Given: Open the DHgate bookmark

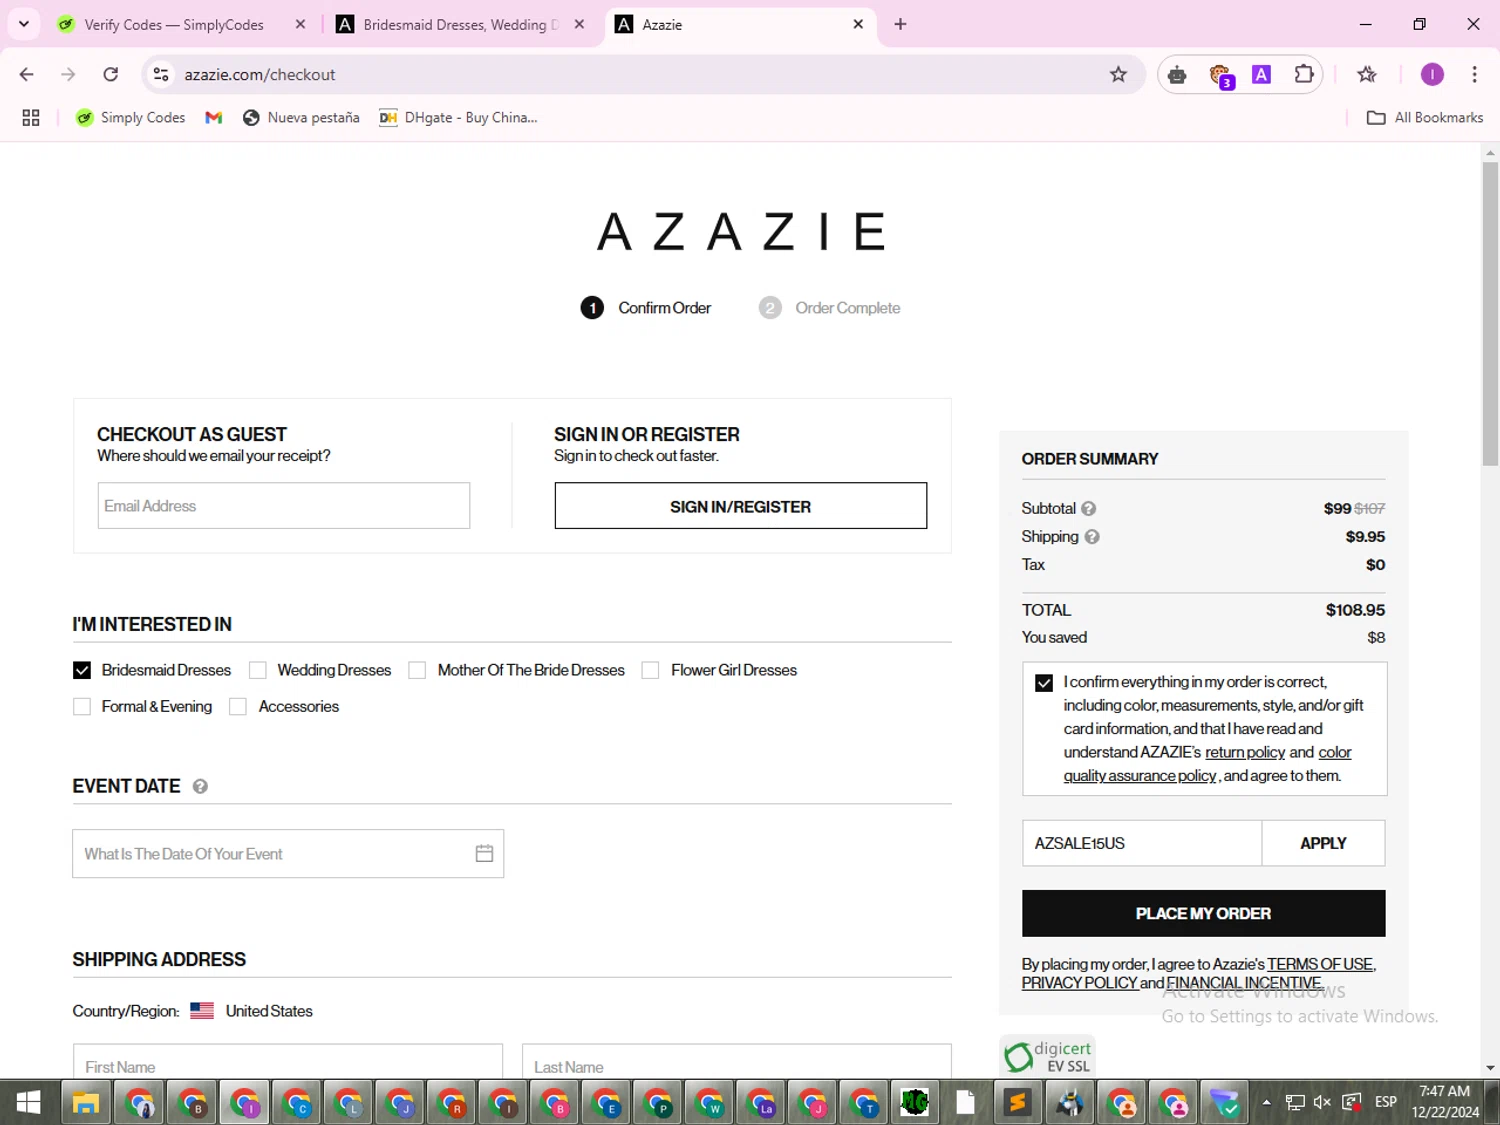Looking at the screenshot, I should click(x=458, y=118).
